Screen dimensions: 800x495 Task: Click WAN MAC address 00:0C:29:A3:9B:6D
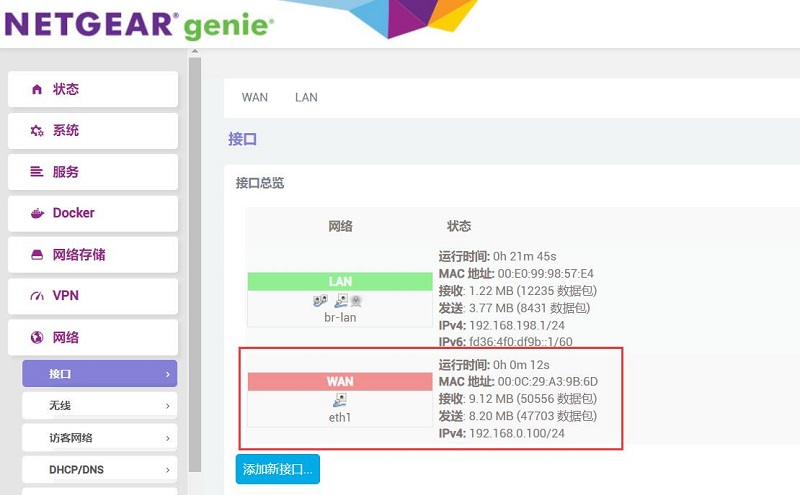(x=547, y=382)
